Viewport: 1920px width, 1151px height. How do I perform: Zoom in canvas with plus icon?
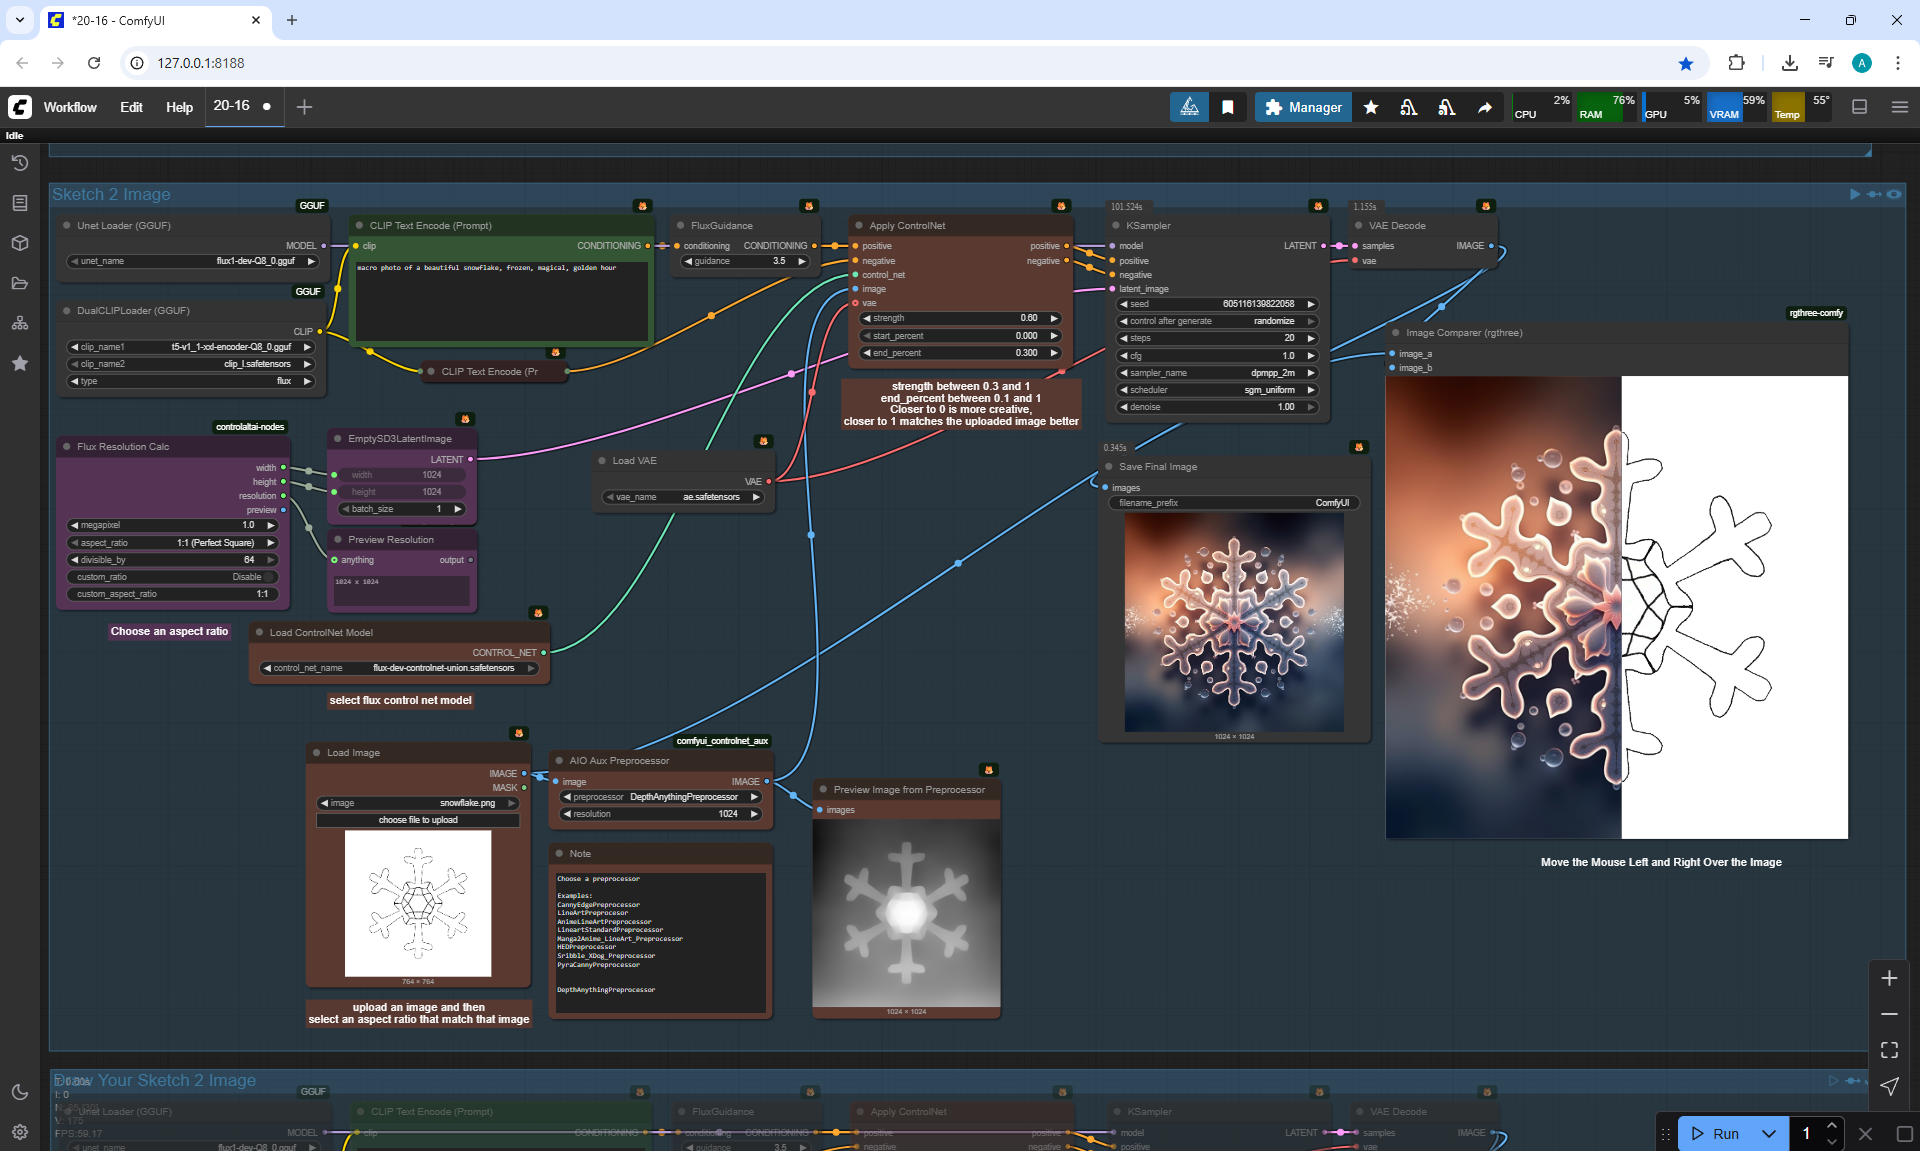pos(1889,978)
